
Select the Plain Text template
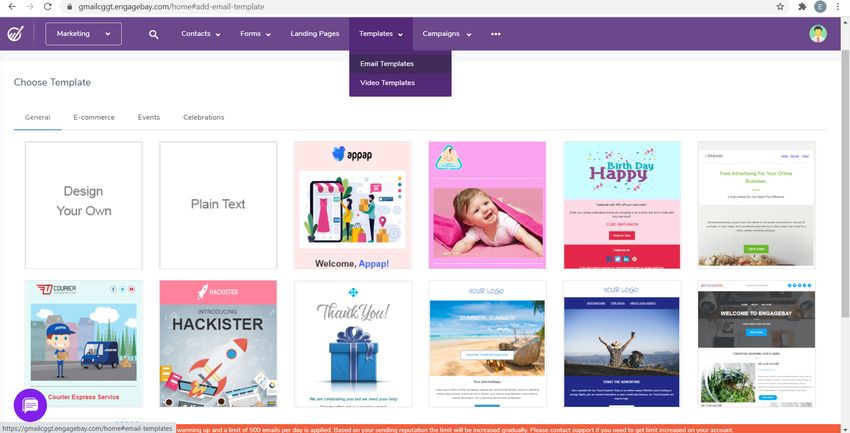point(218,205)
